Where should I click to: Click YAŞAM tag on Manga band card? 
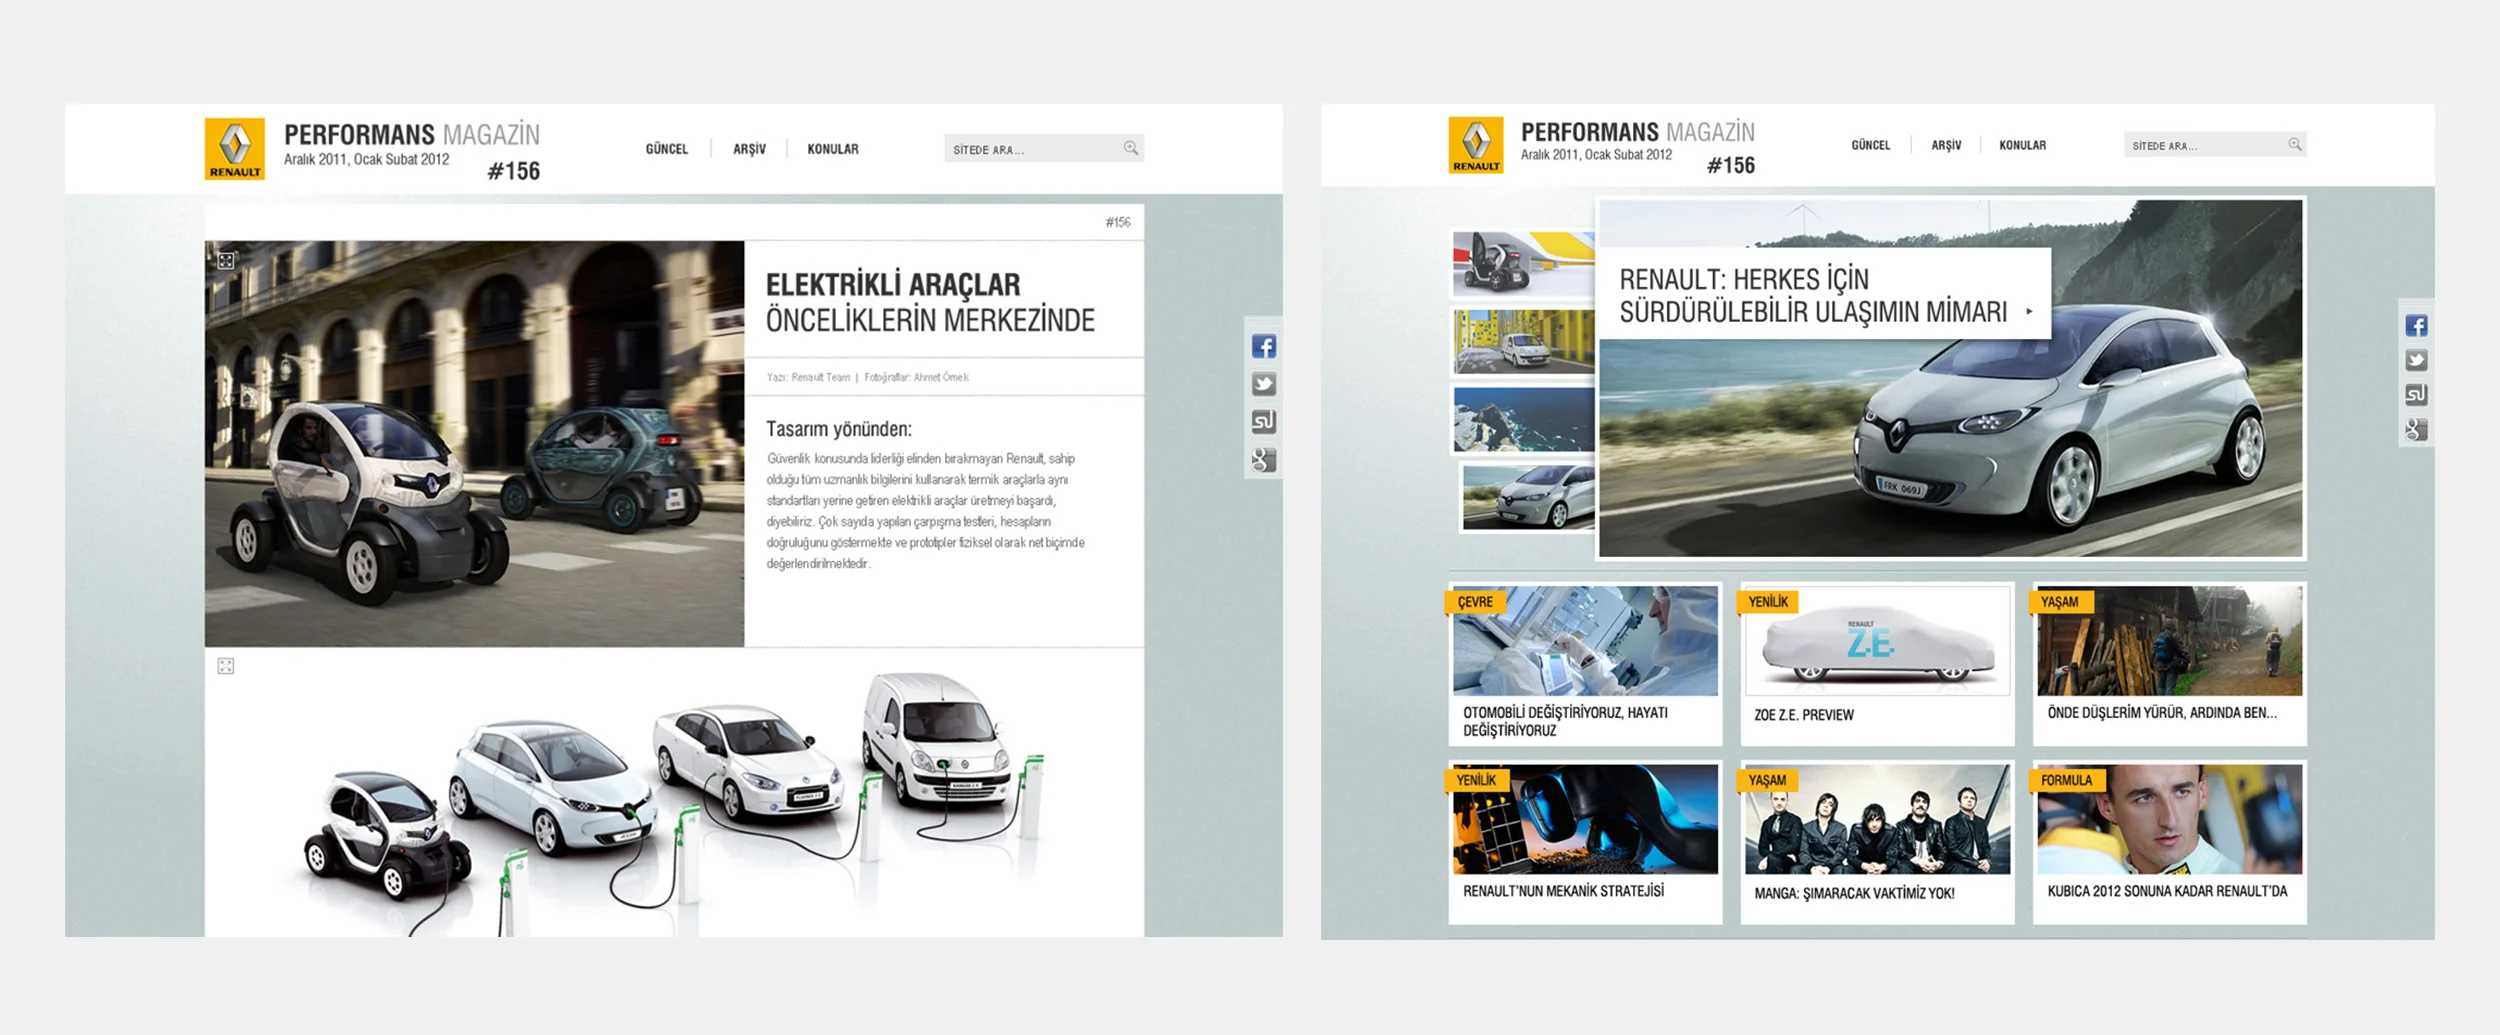1767,780
